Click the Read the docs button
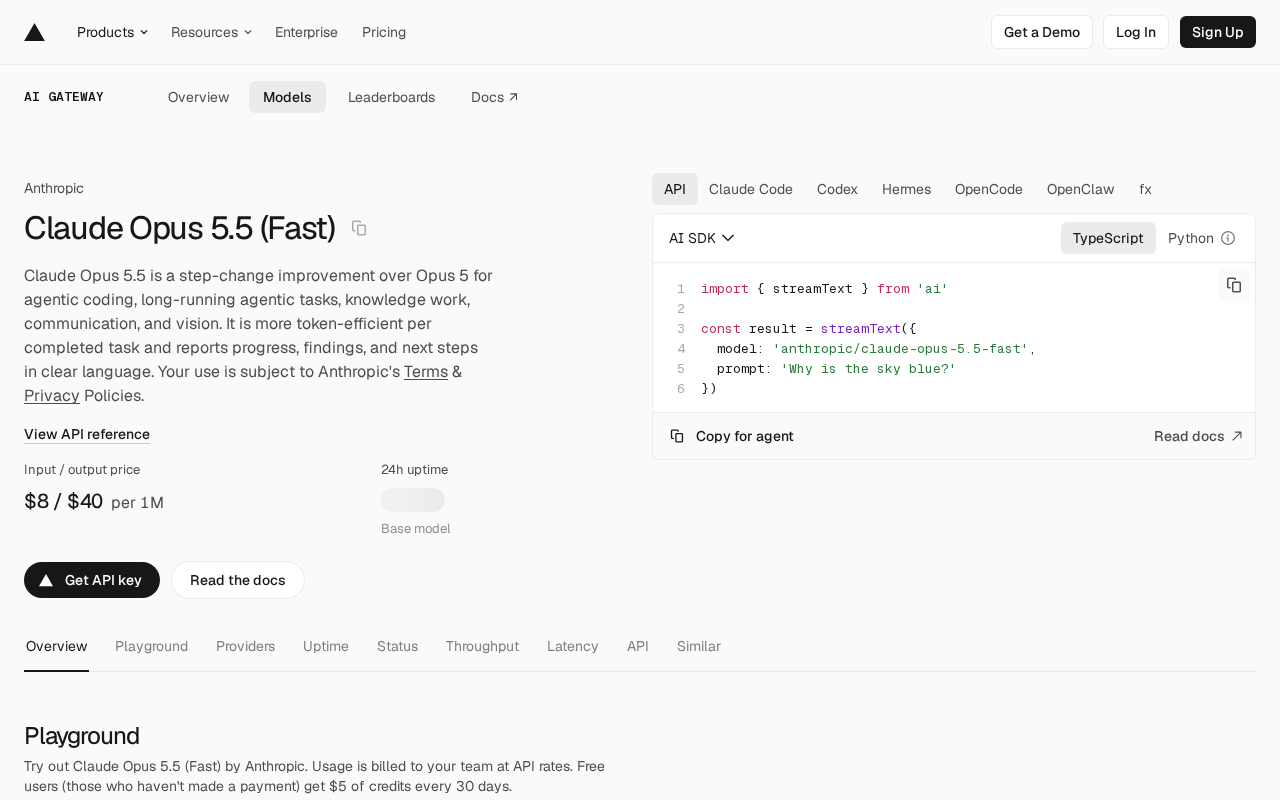1280x800 pixels. point(238,580)
